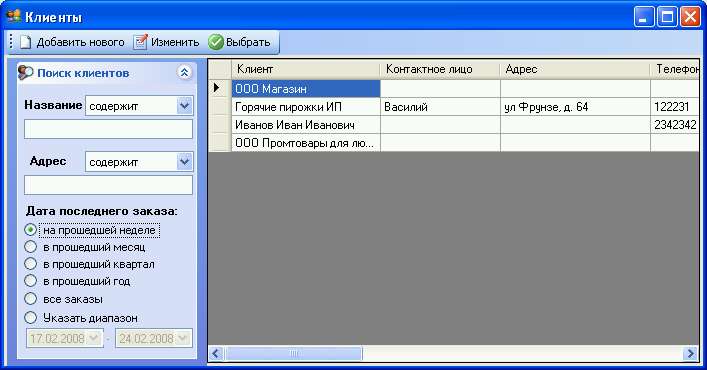This screenshot has height=370, width=707.
Task: Click the 'Название' search text field
Action: (108, 129)
